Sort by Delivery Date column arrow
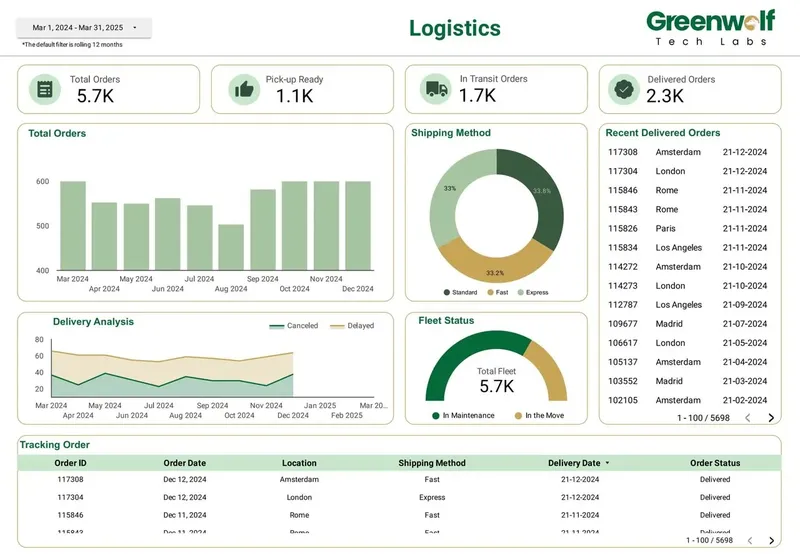 (607, 463)
